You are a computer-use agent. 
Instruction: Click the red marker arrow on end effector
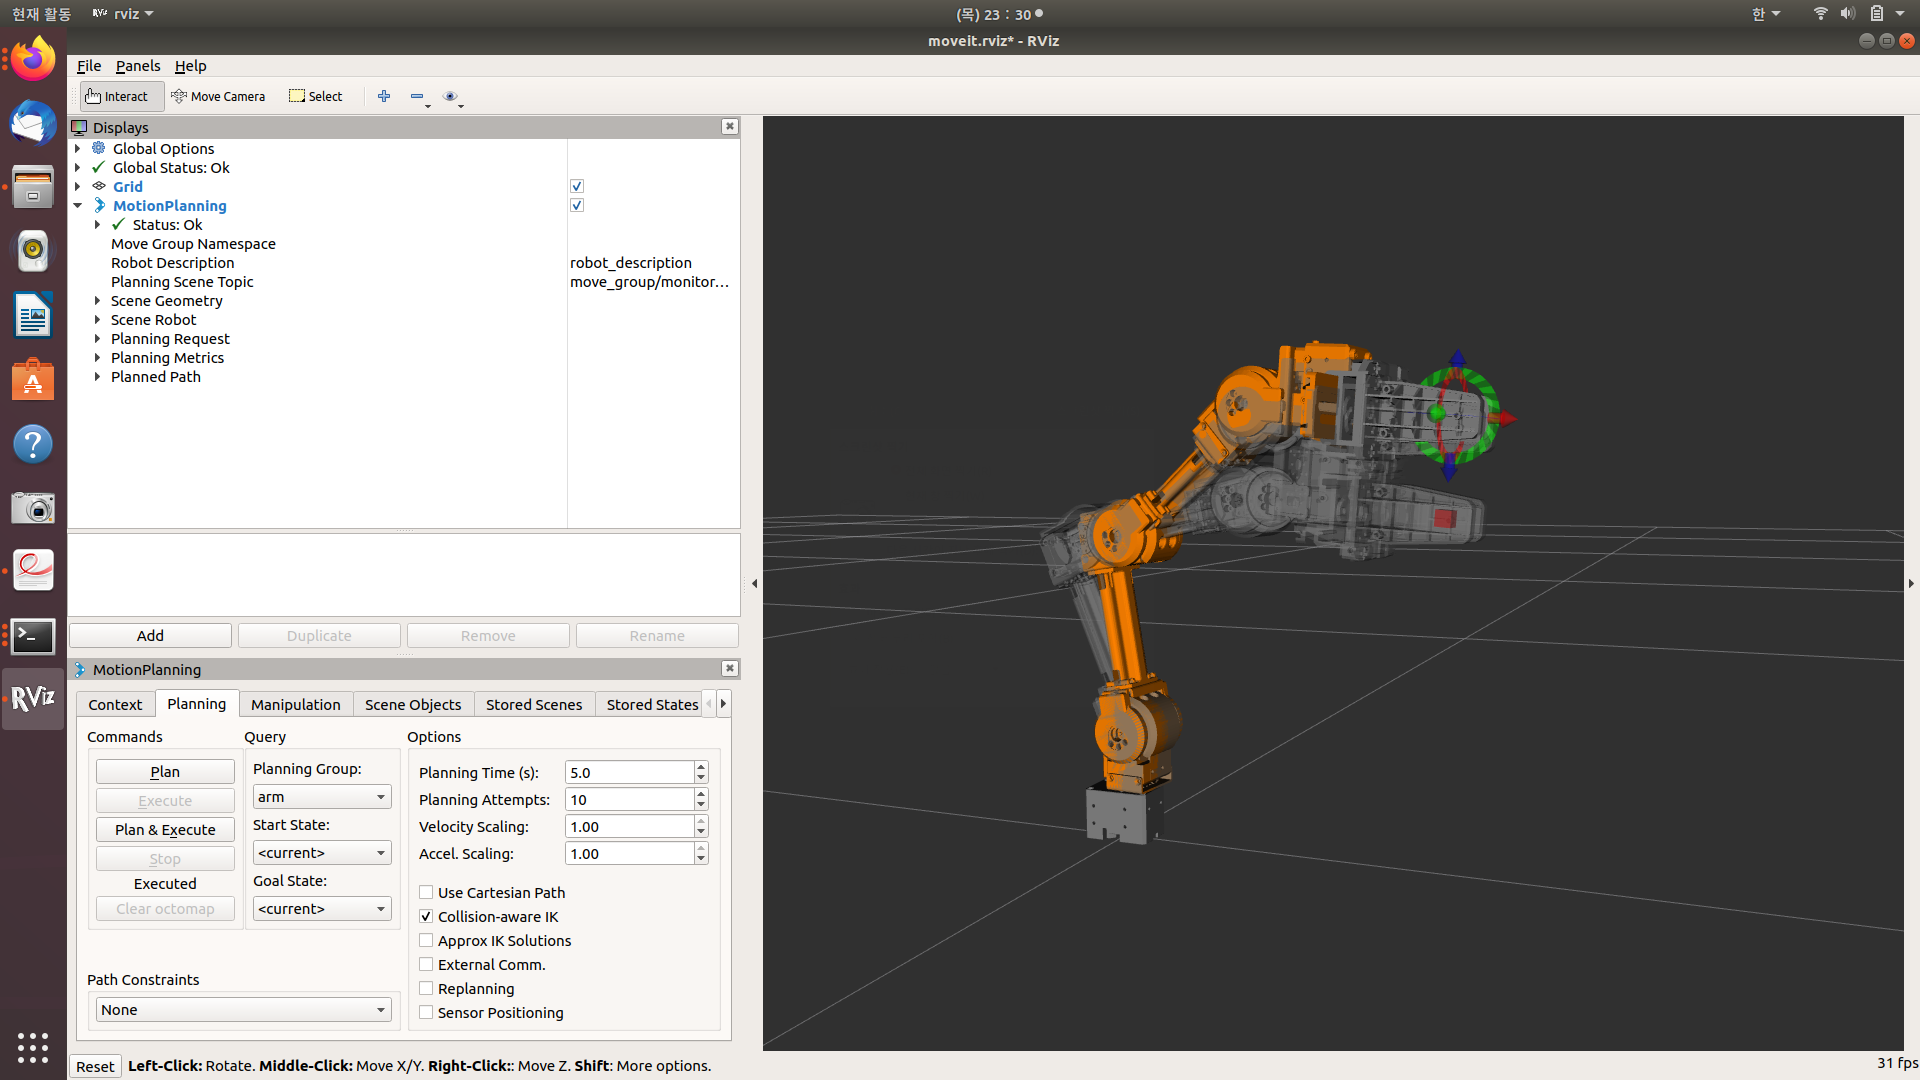pyautogui.click(x=1508, y=419)
